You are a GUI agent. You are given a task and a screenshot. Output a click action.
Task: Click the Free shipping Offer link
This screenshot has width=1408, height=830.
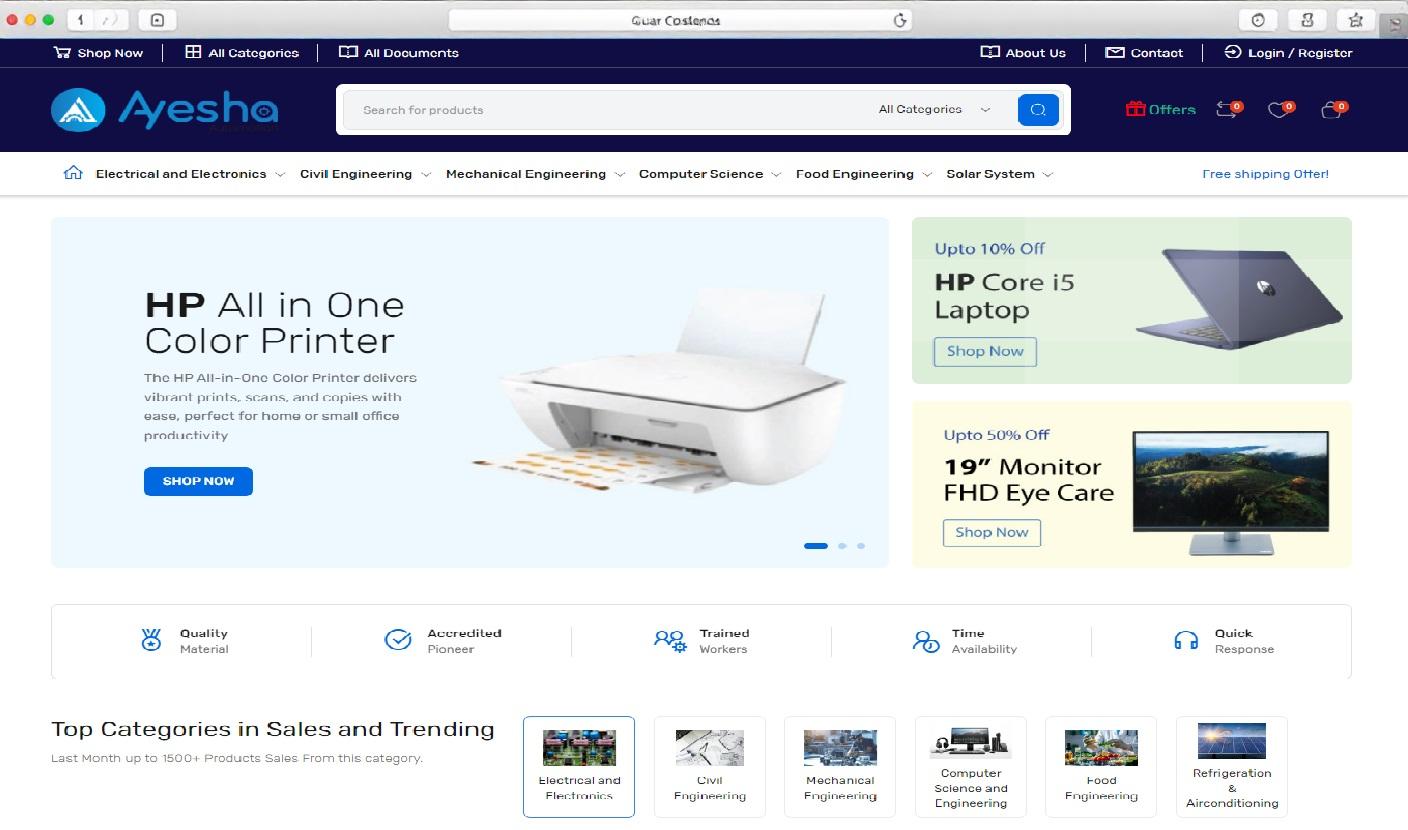click(1265, 173)
